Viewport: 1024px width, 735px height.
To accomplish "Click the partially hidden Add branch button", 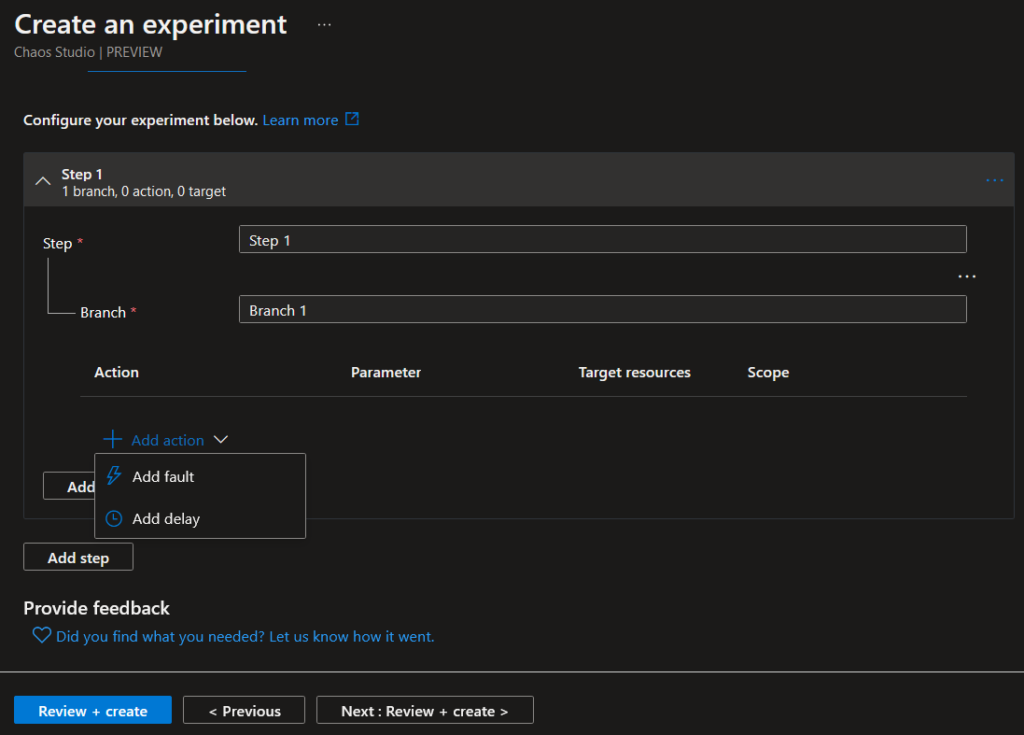I will (69, 486).
